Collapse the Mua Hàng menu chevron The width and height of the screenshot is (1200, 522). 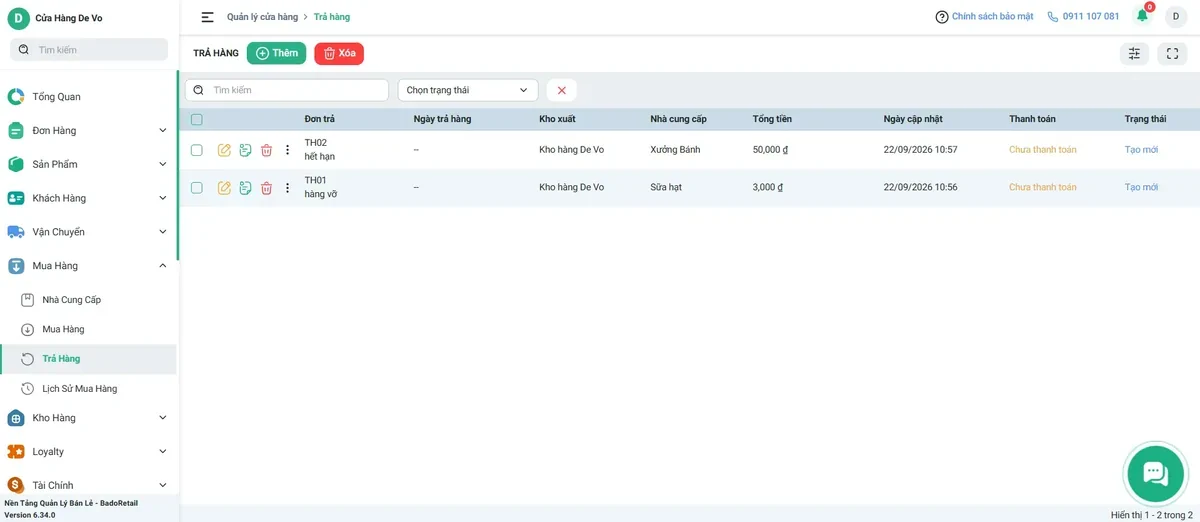[x=163, y=266]
